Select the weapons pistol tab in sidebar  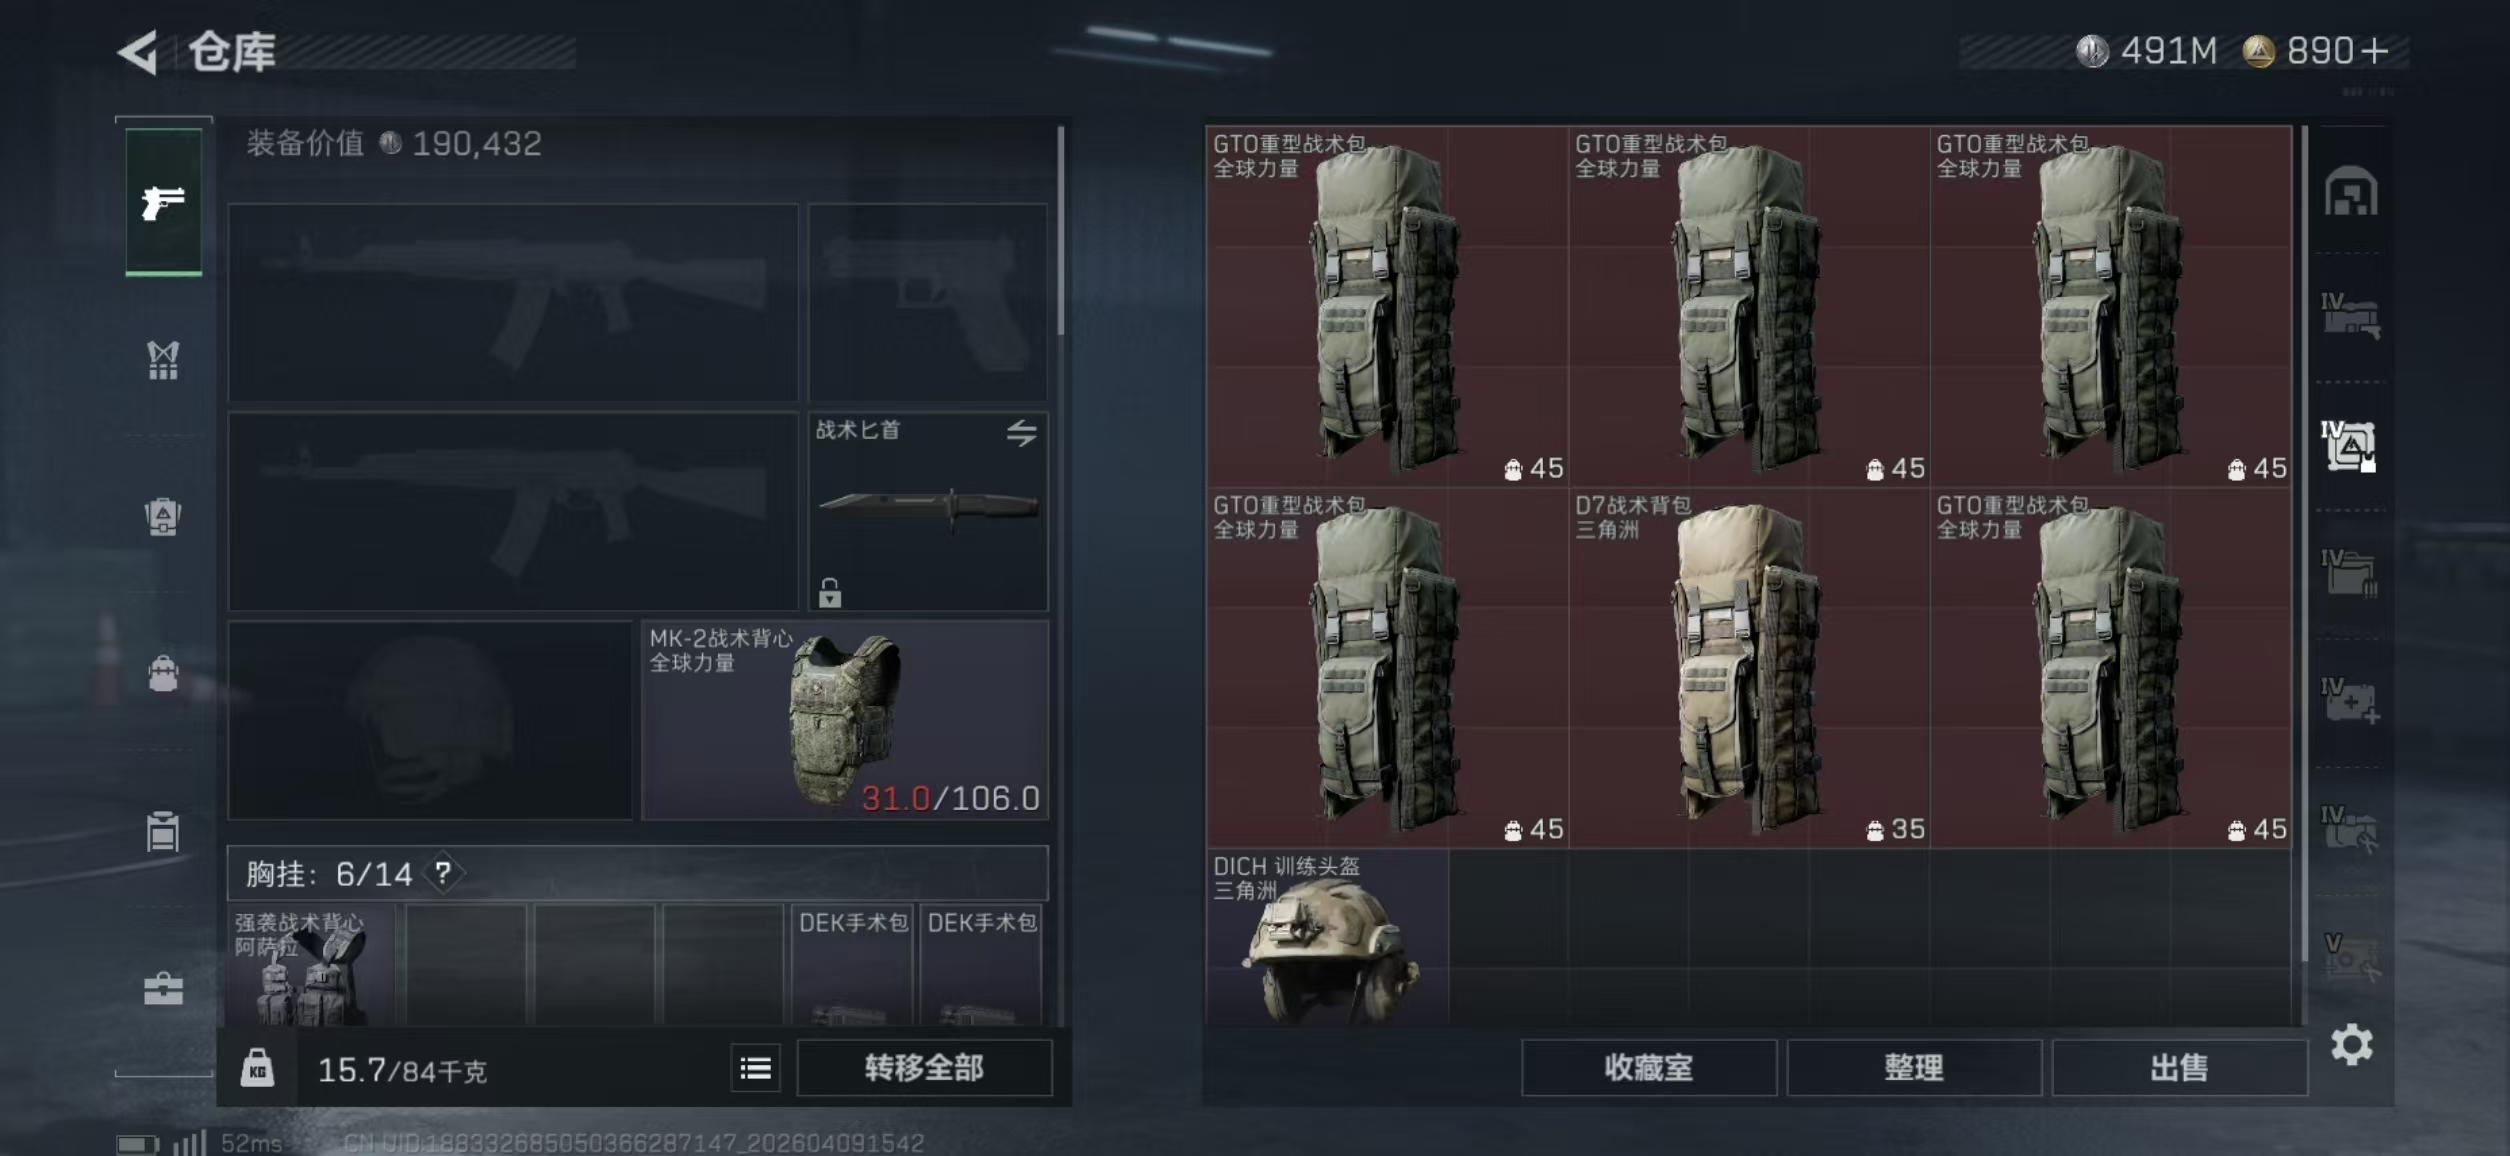click(x=164, y=202)
